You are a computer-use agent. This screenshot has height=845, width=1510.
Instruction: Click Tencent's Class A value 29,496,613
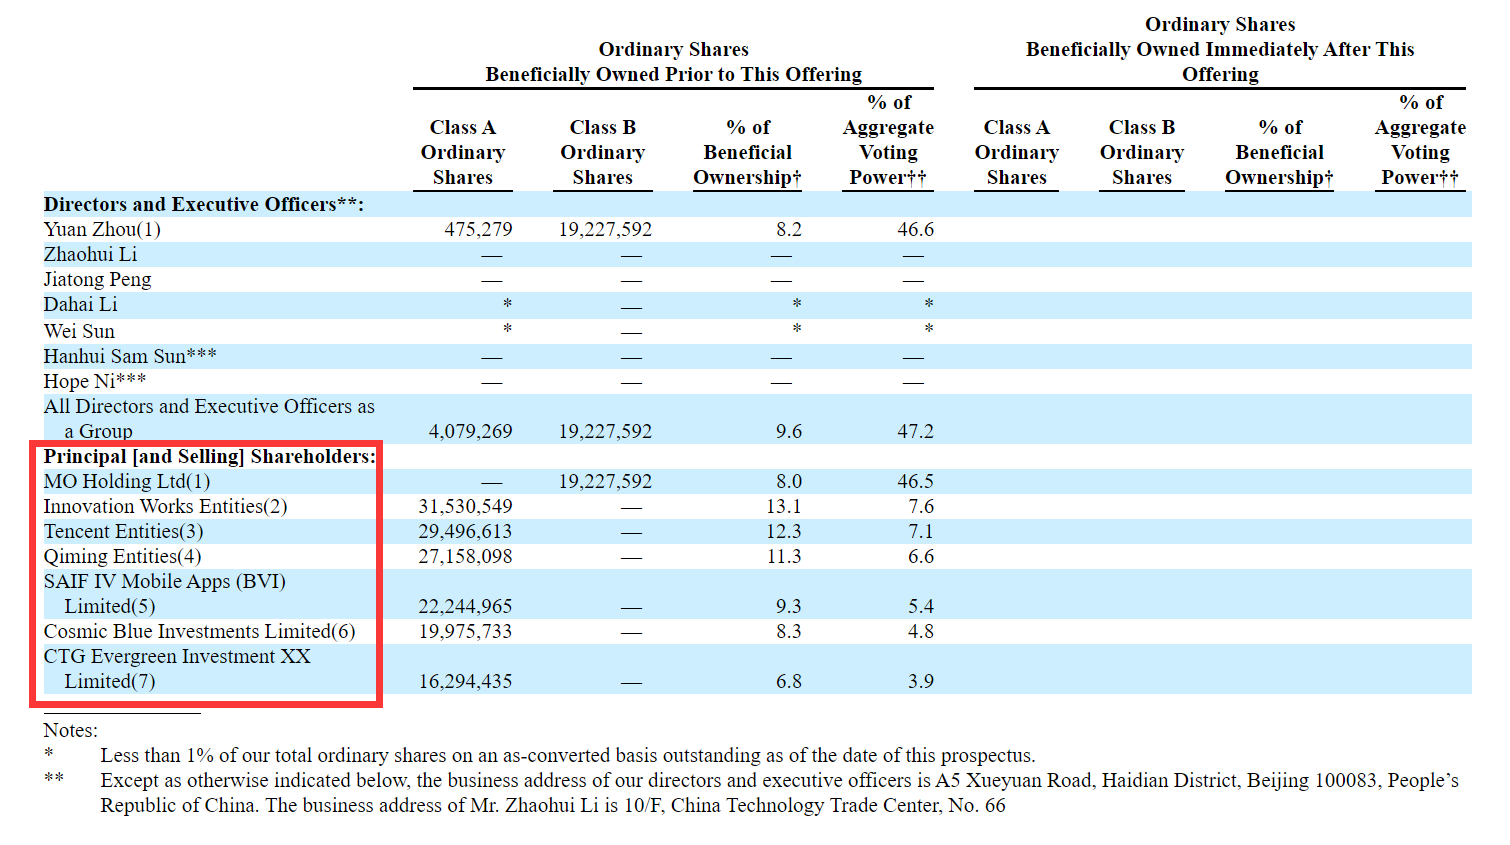coord(465,532)
